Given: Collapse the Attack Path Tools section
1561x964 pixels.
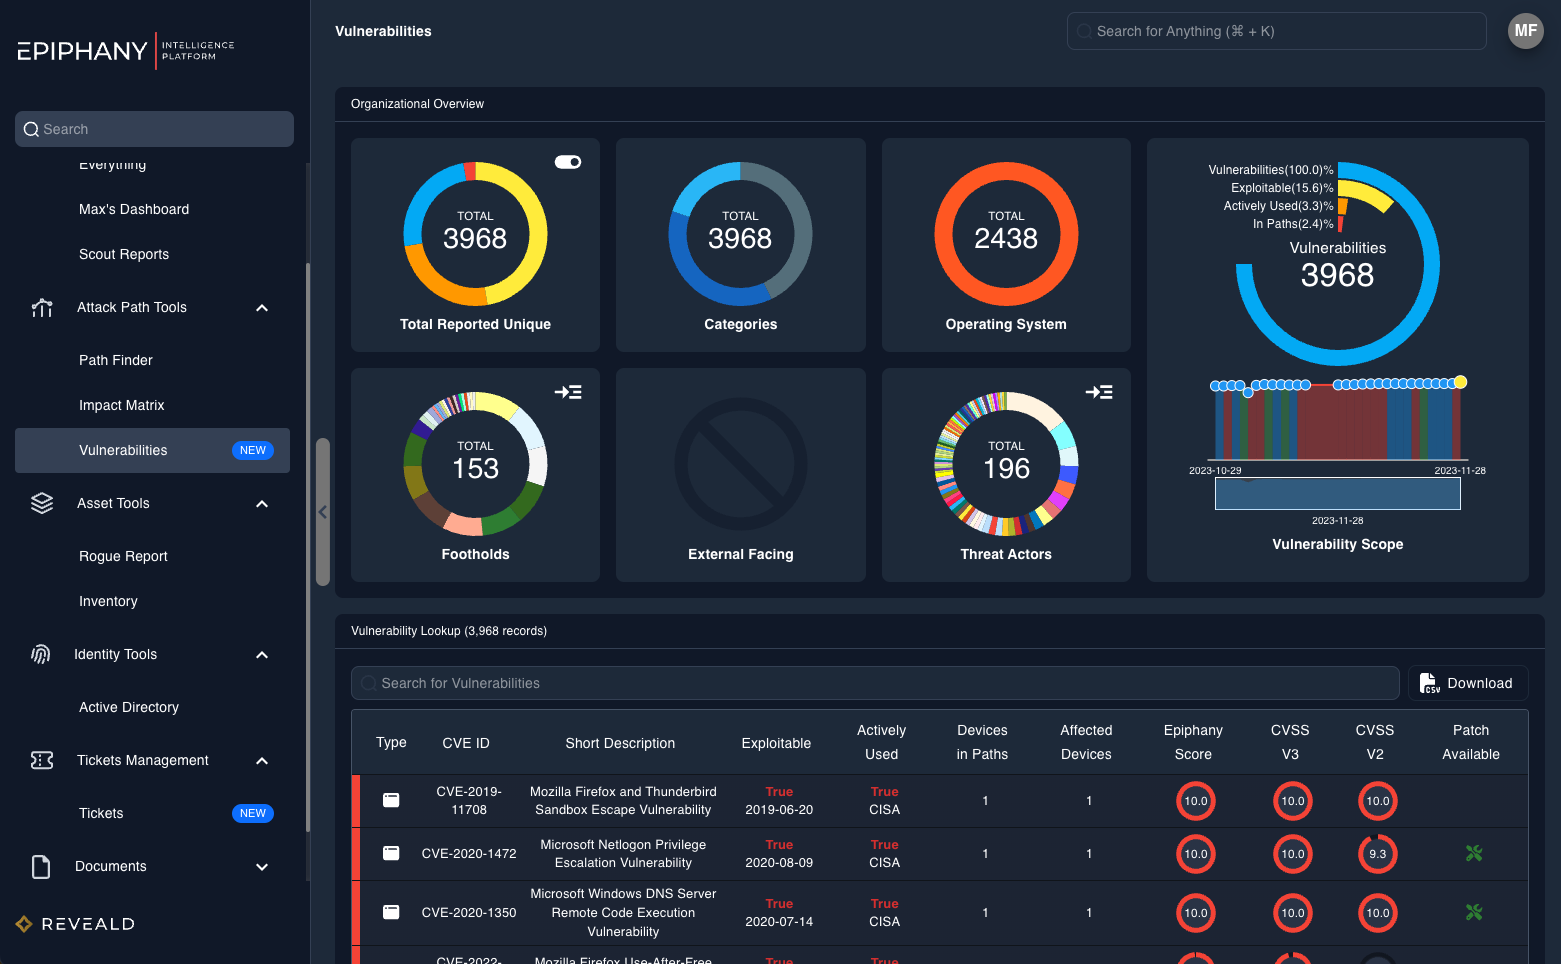Looking at the screenshot, I should [x=261, y=307].
